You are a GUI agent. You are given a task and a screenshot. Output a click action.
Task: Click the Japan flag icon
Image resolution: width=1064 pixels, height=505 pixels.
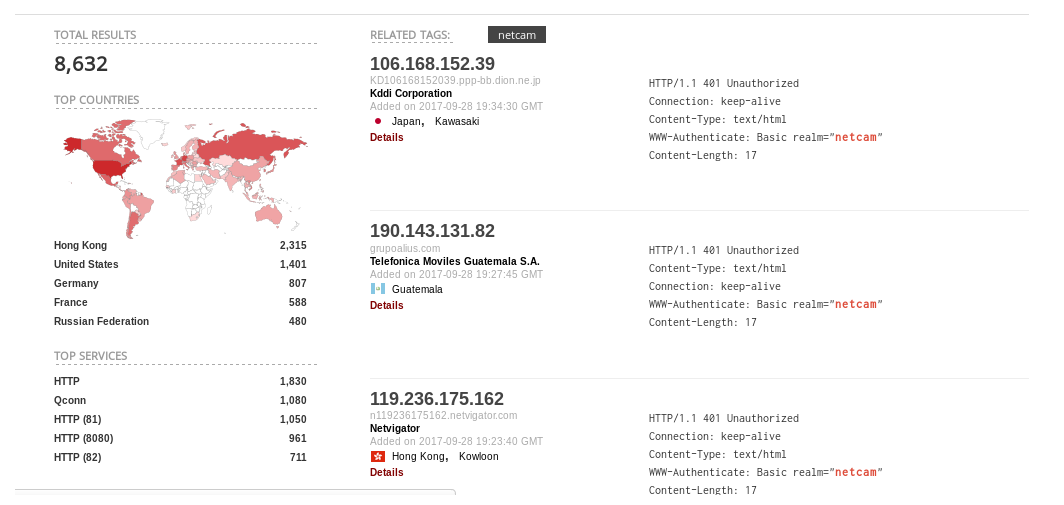(x=378, y=121)
